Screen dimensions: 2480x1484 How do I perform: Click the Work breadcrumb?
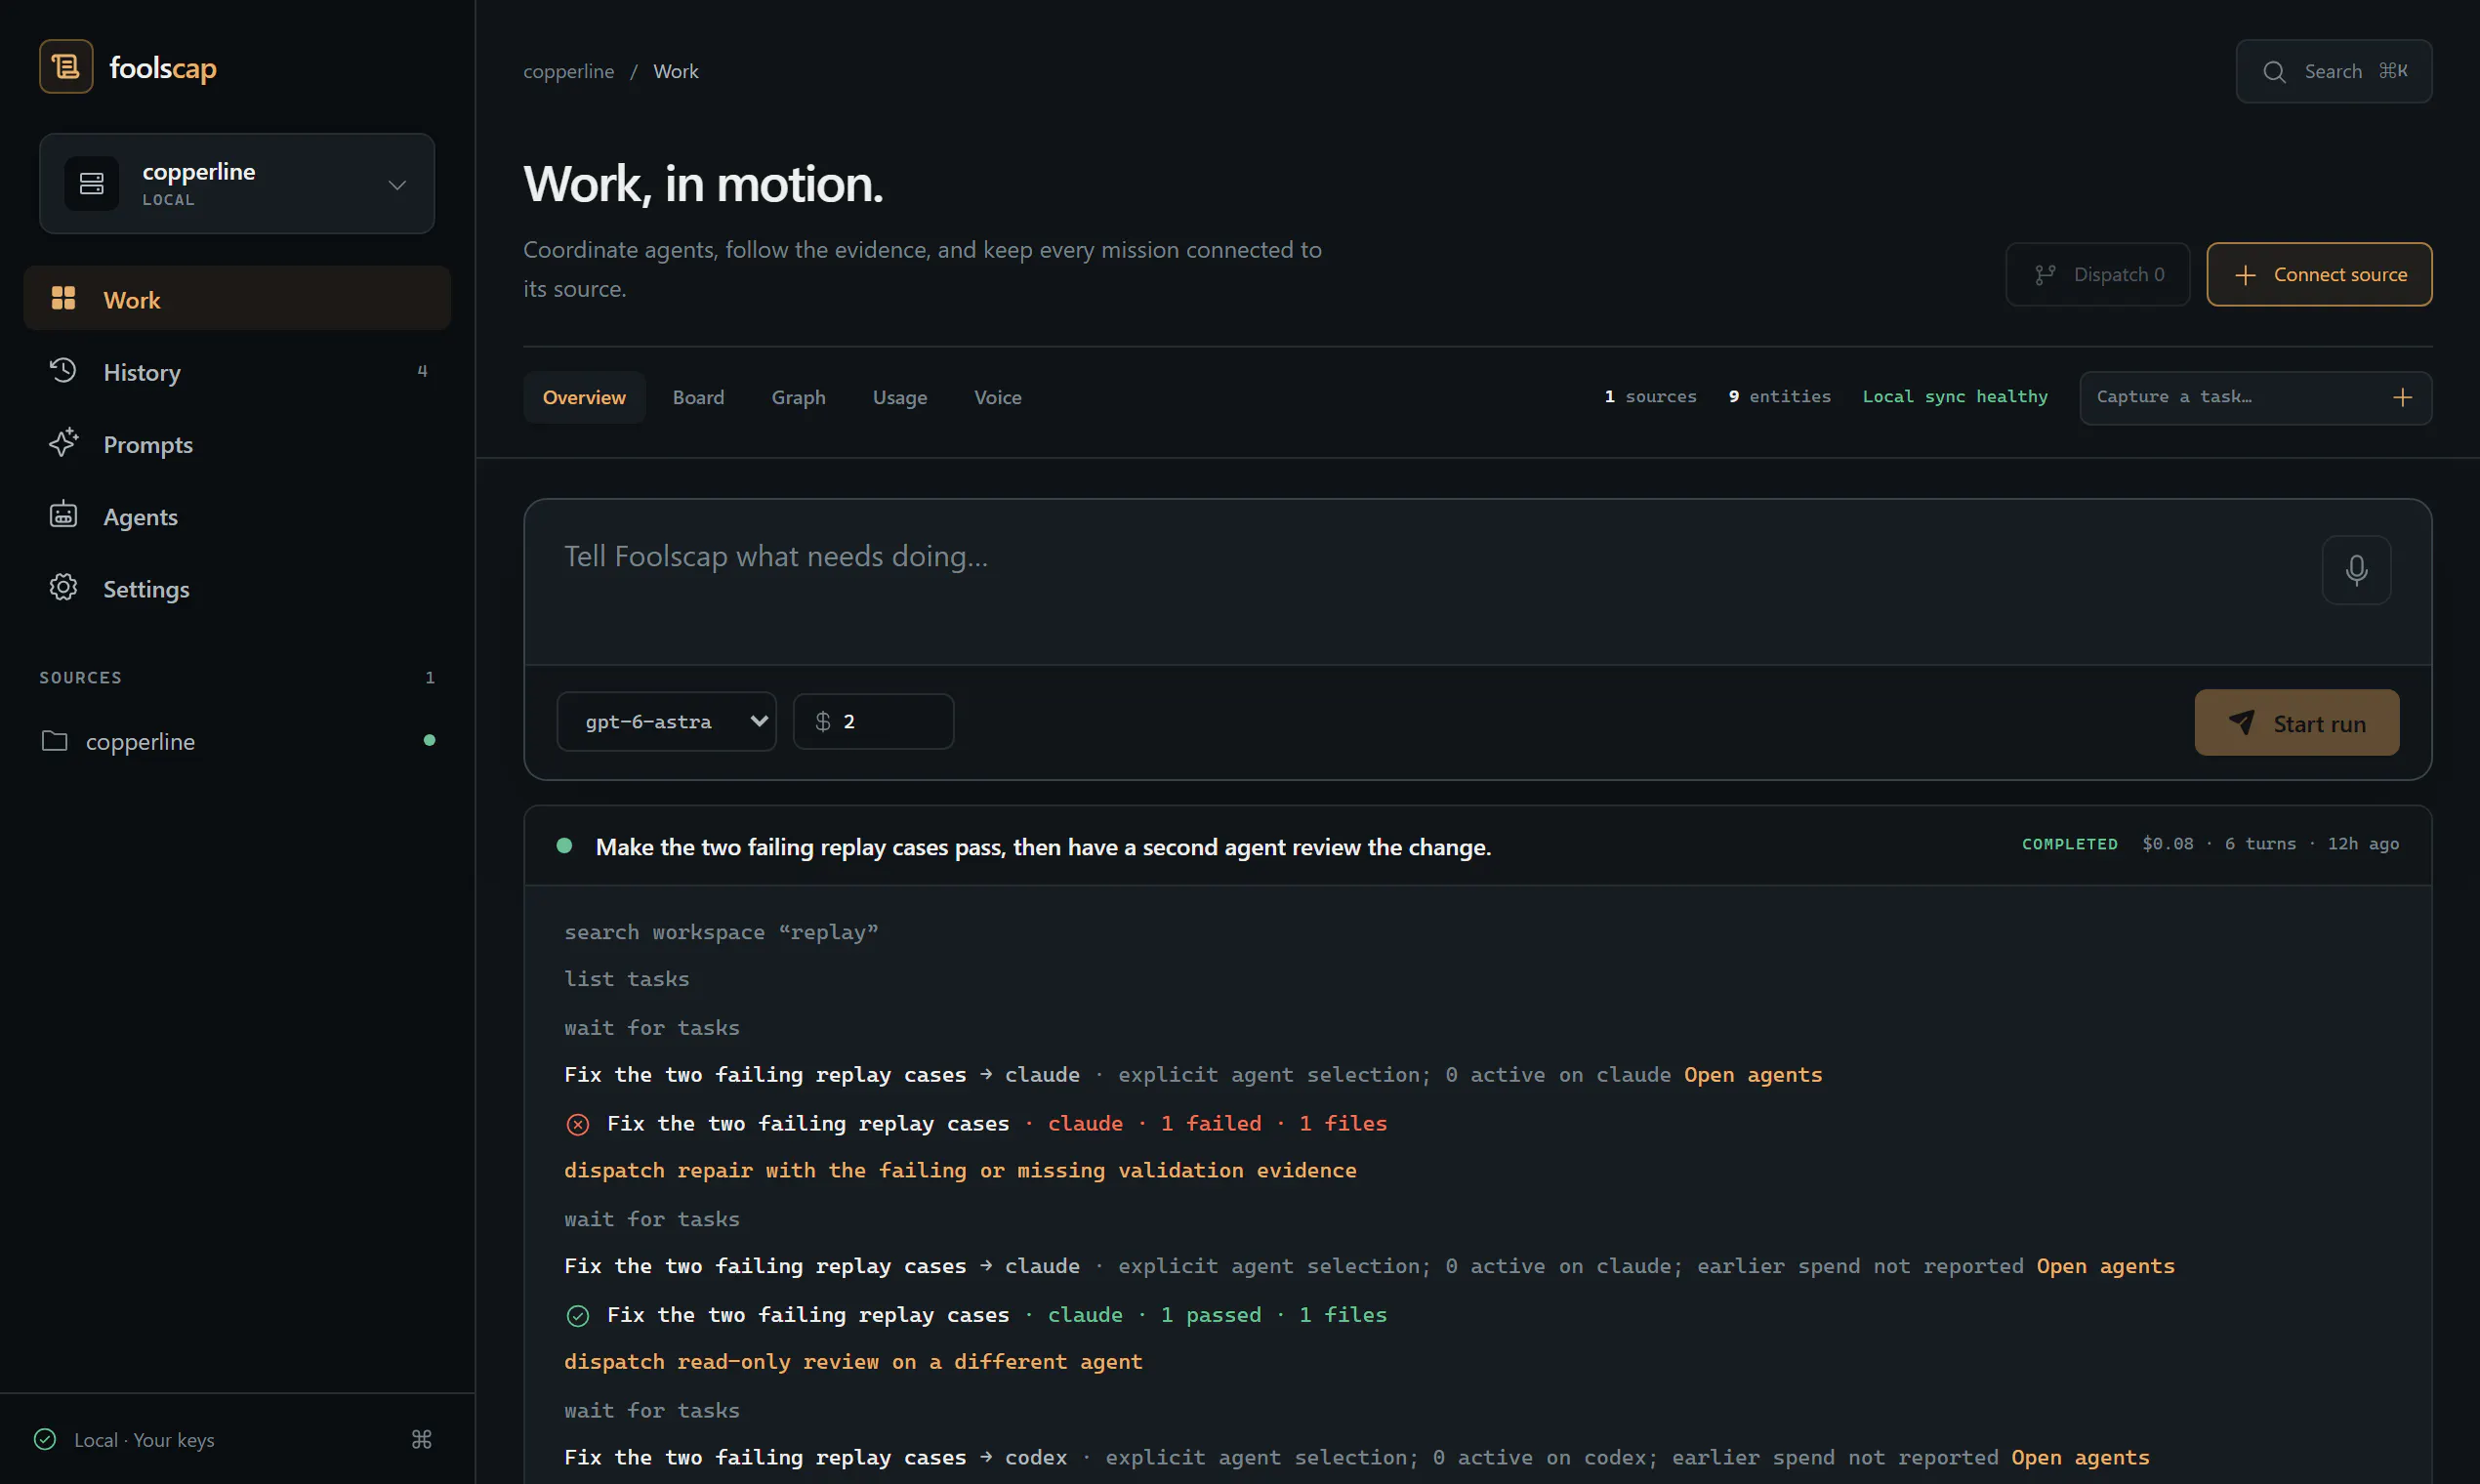676,71
